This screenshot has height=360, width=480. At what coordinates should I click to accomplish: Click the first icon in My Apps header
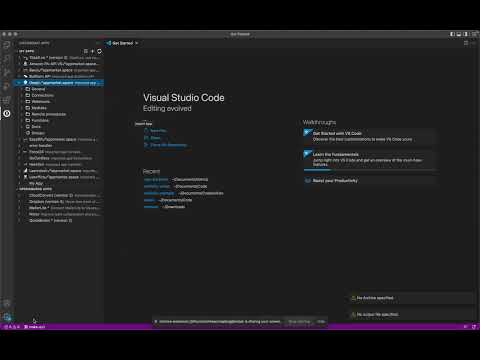pyautogui.click(x=86, y=51)
